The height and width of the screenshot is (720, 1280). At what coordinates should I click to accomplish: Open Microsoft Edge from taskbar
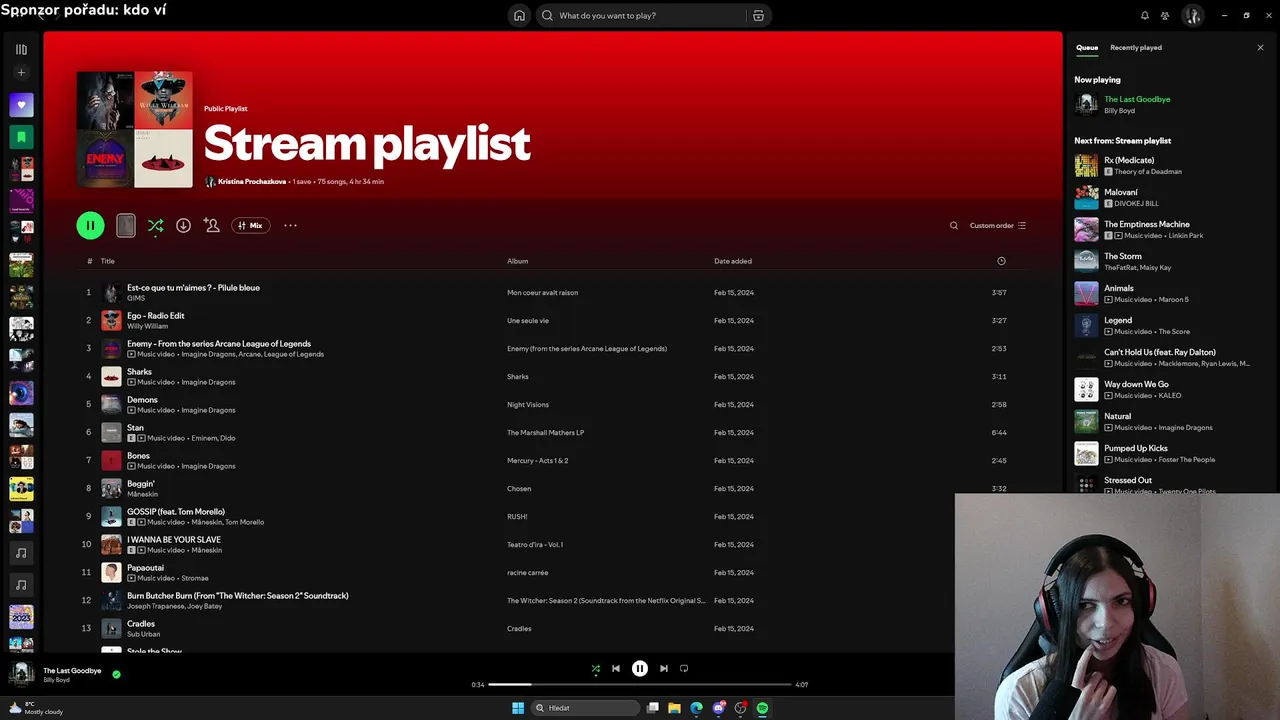[696, 708]
